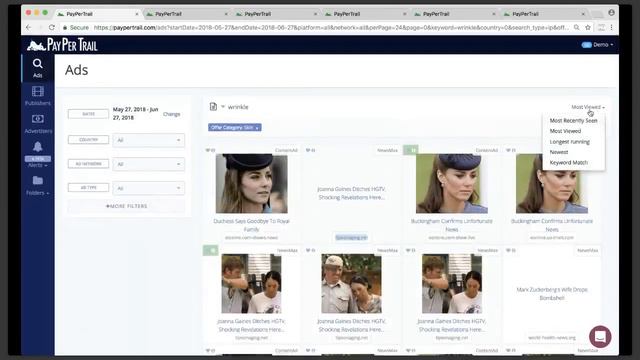The image size is (640, 360).
Task: Reload the page with the refresh icon
Action: 51,27
